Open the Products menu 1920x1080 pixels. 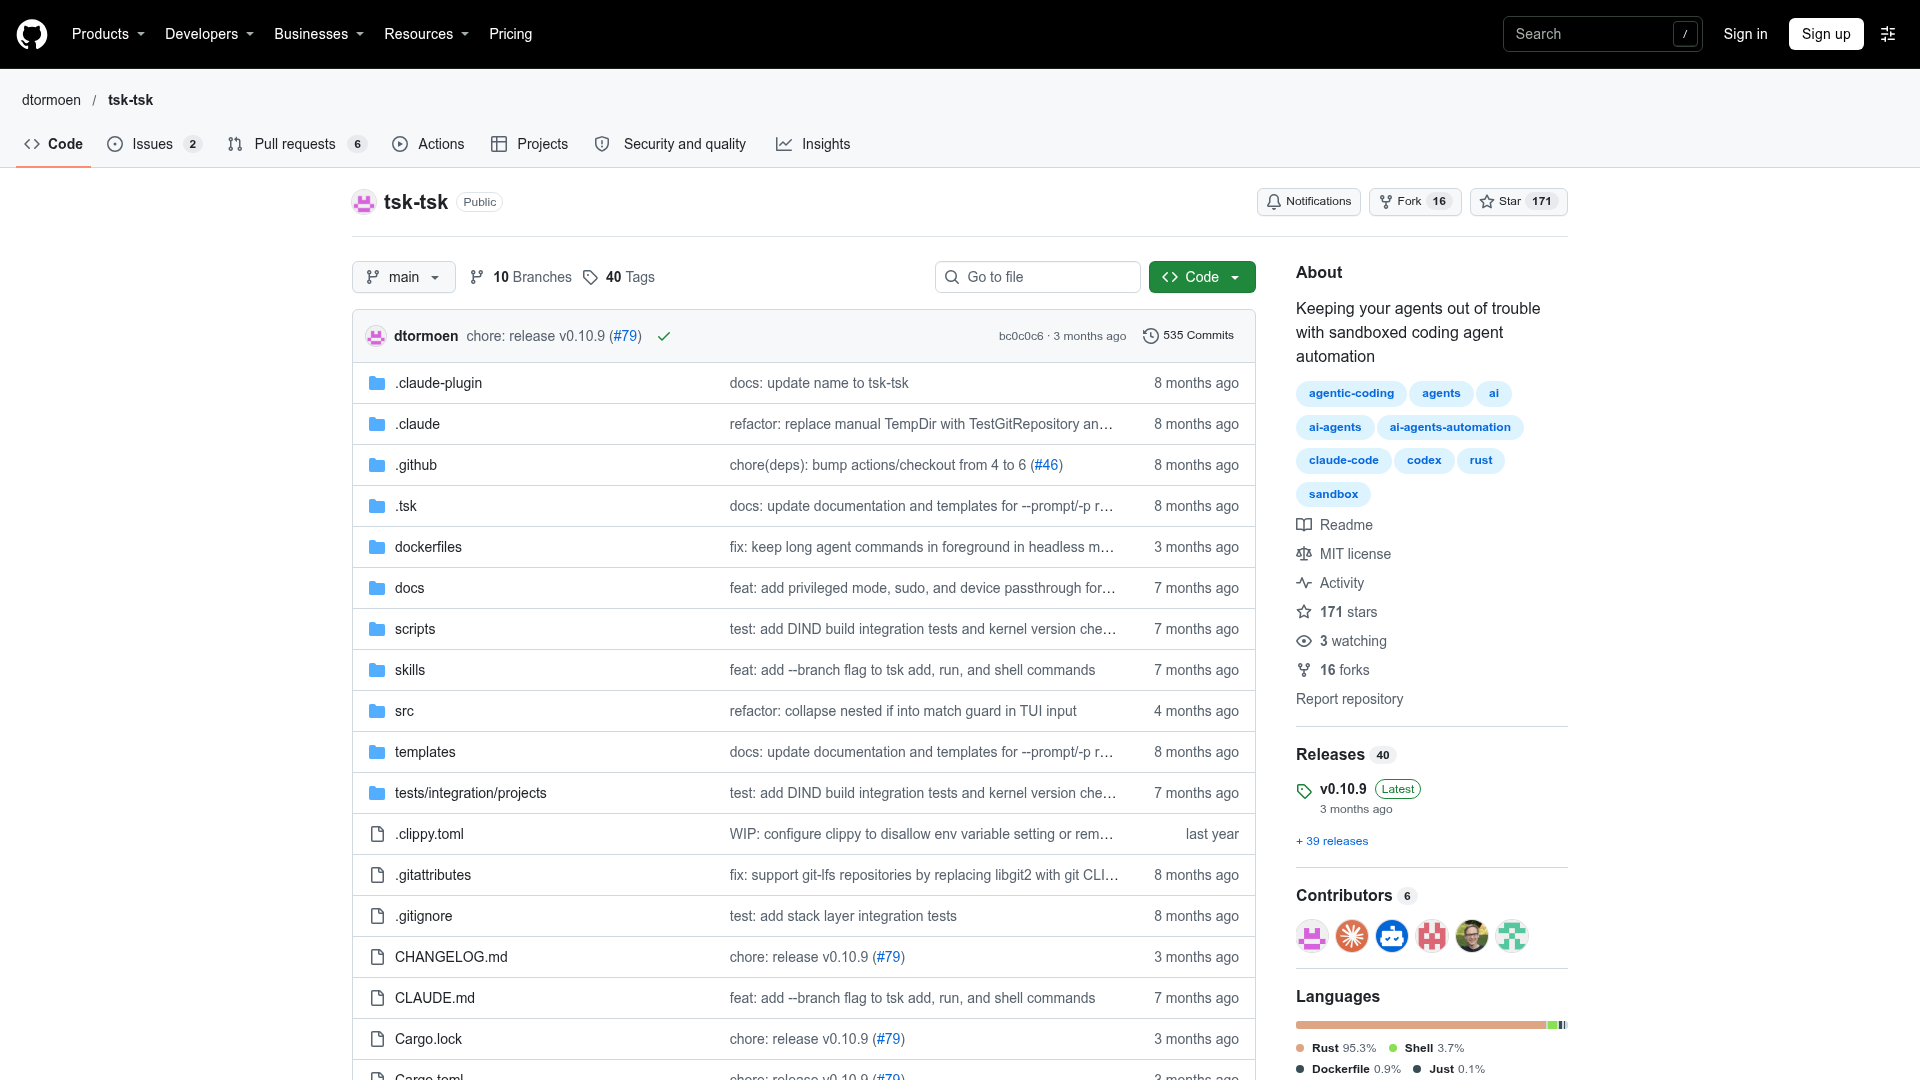tap(108, 34)
